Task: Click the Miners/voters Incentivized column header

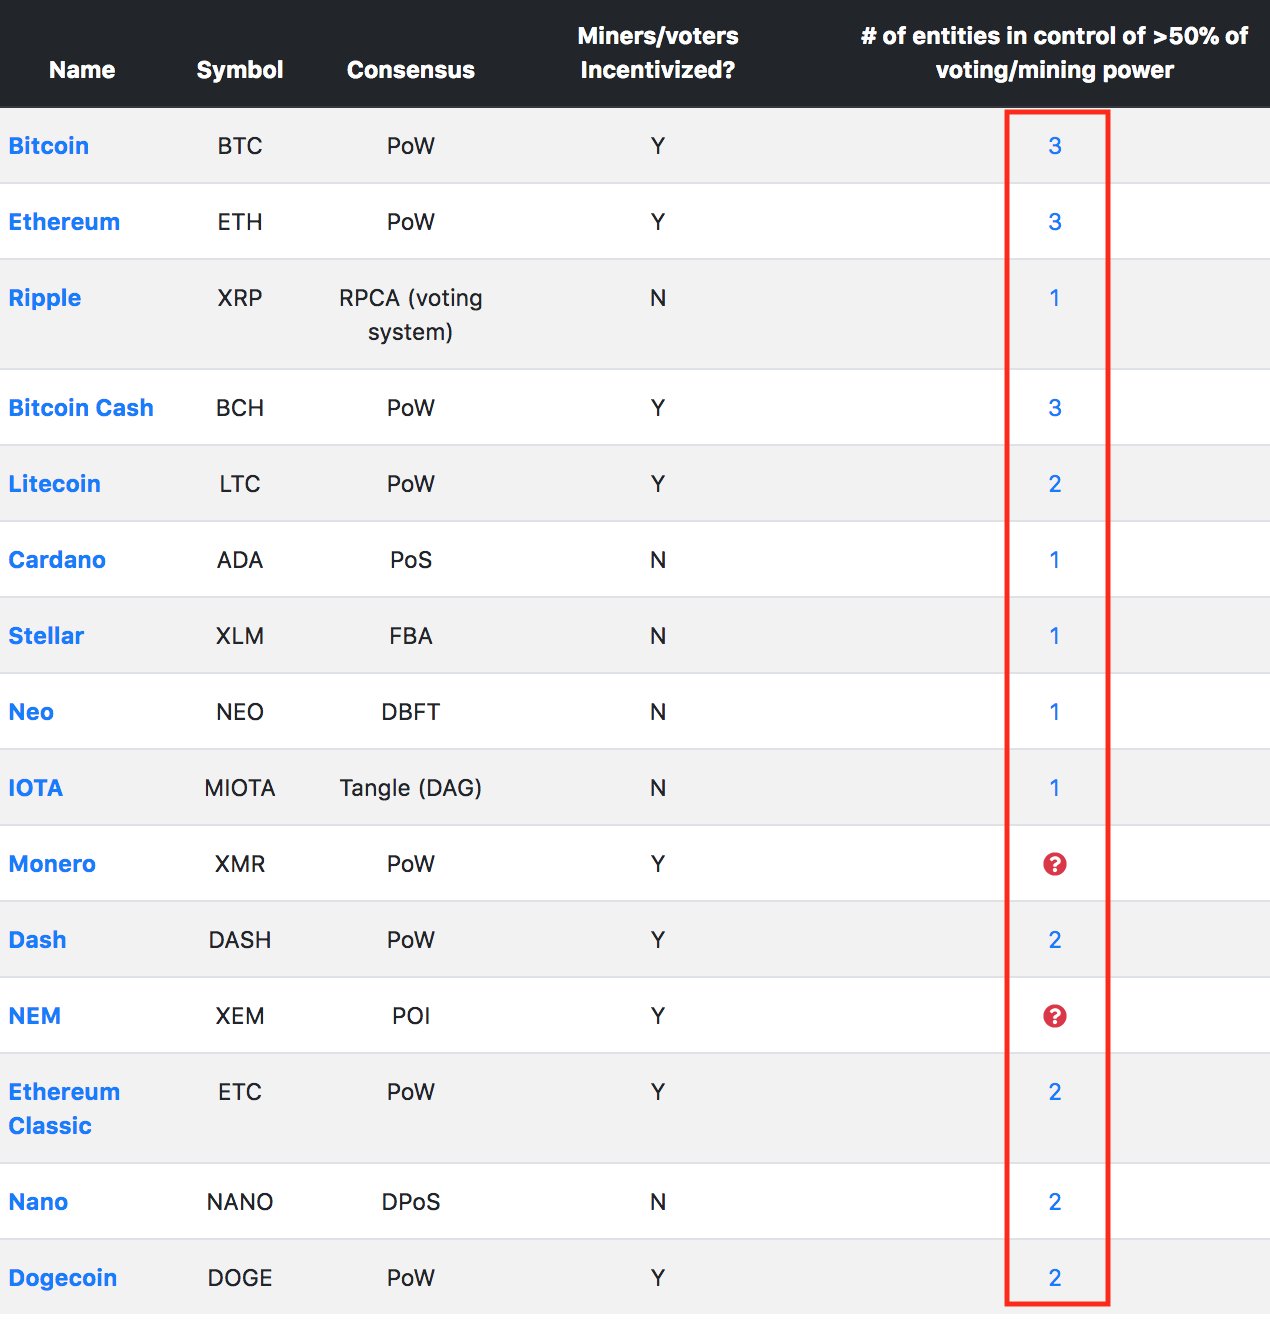Action: pos(658,53)
